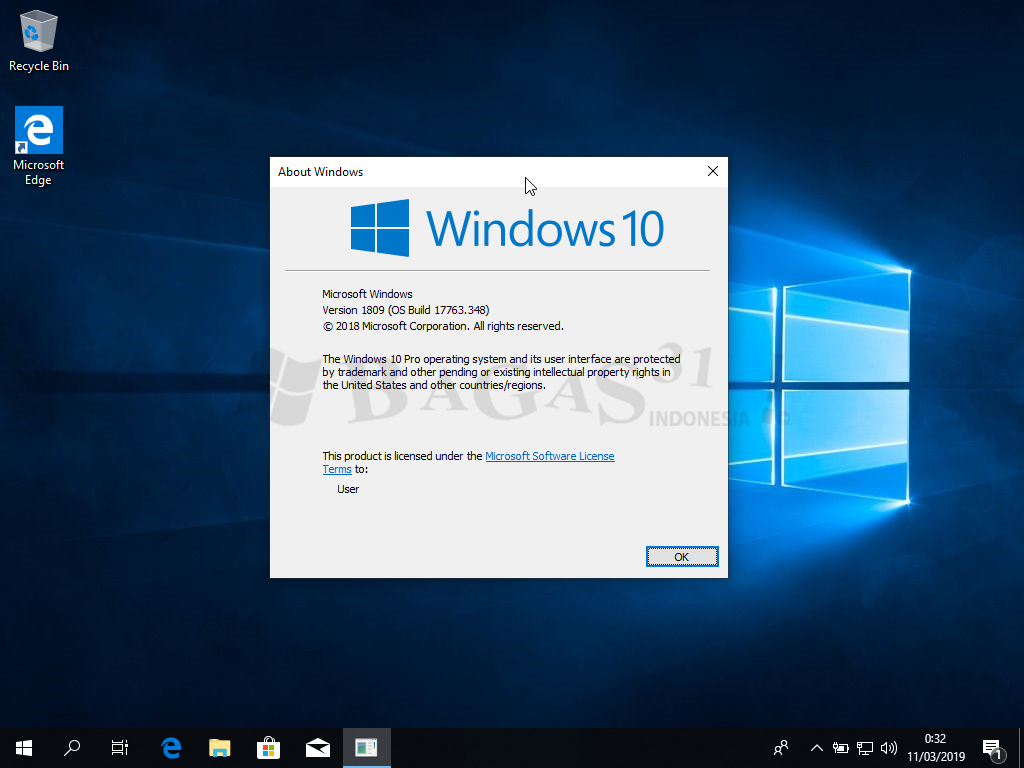Screen dimensions: 1024x768
Task: Select the Microsoft Edge desktop shortcut
Action: tap(39, 146)
